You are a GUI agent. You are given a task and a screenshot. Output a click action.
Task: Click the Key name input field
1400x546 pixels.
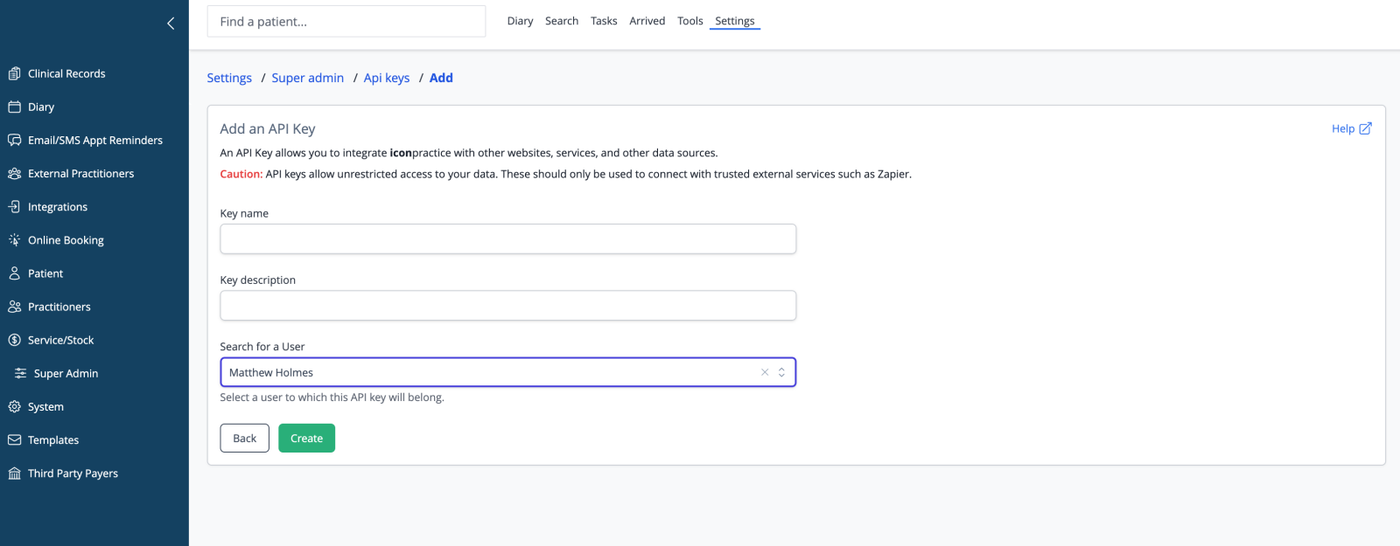(508, 239)
